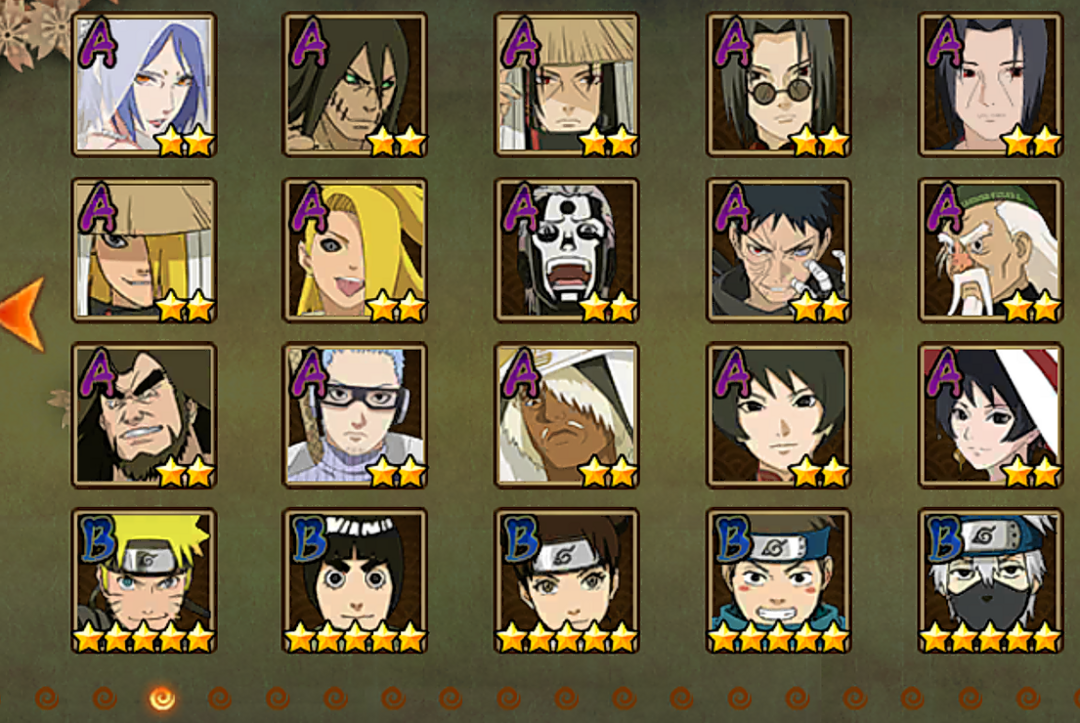Select the highlighted third spiral page indicator
Viewport: 1080px width, 723px height.
(163, 698)
